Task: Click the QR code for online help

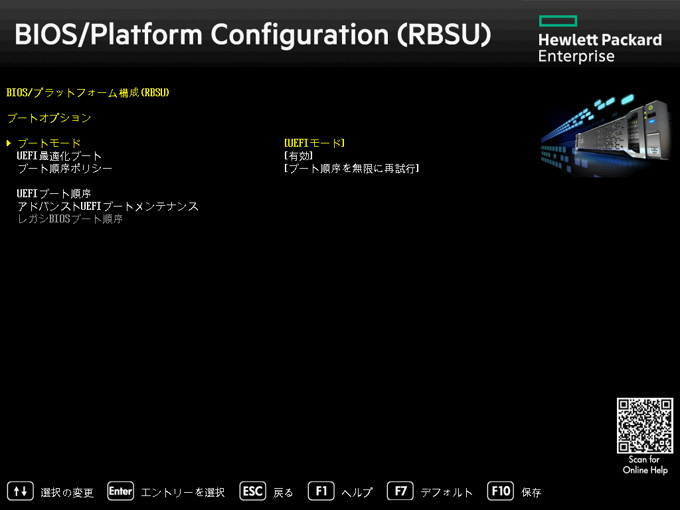Action: coord(645,425)
